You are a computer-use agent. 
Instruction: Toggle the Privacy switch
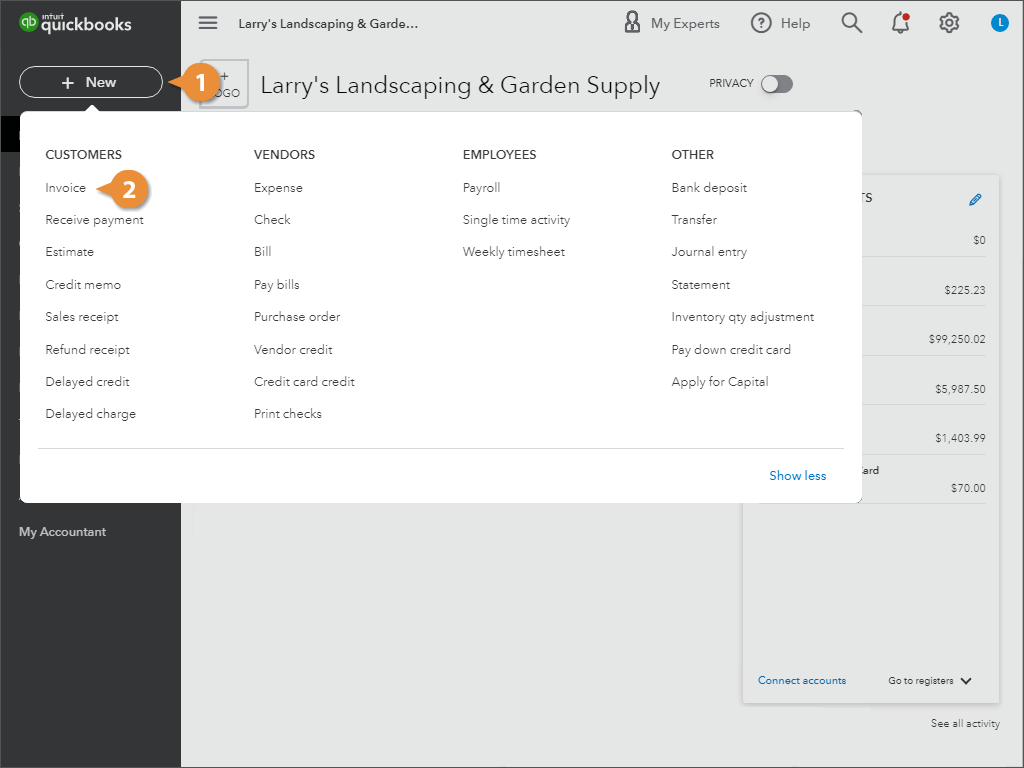(x=775, y=84)
